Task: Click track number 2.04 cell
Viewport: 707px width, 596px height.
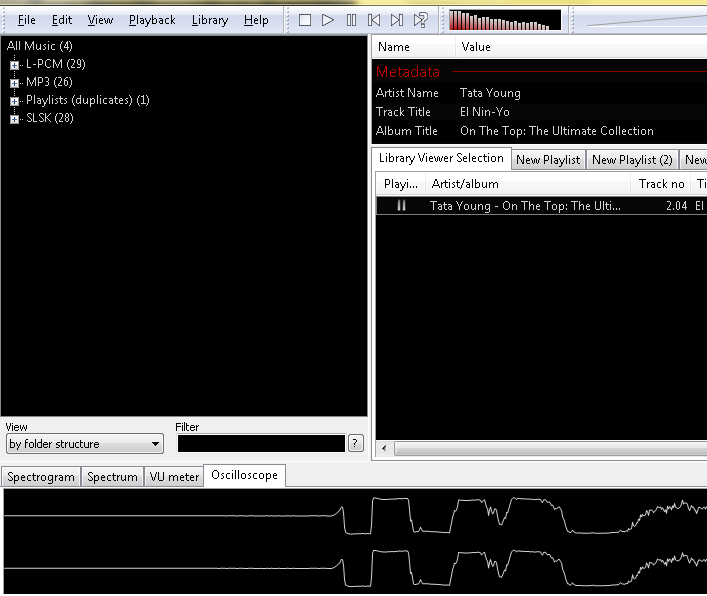Action: click(676, 206)
